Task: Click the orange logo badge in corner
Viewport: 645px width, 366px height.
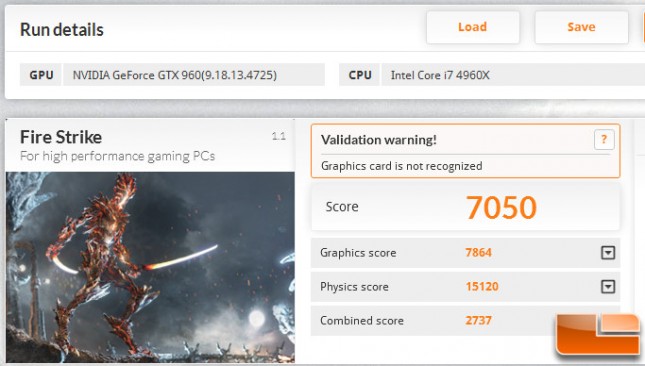Action: tap(598, 334)
